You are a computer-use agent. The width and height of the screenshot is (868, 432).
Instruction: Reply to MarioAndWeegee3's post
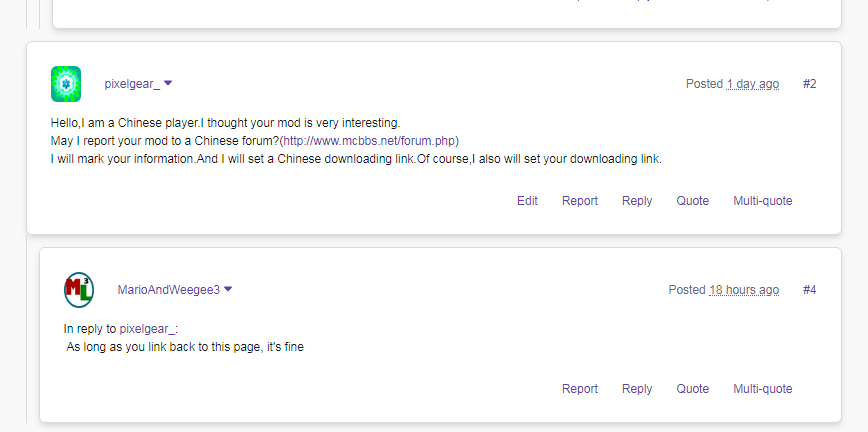click(637, 389)
